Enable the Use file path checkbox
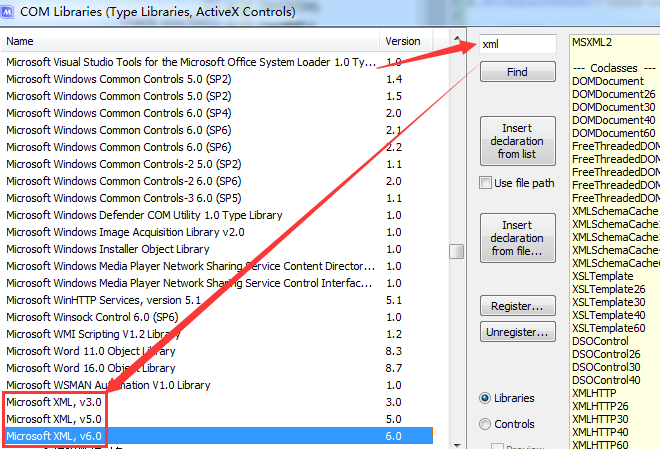 485,183
